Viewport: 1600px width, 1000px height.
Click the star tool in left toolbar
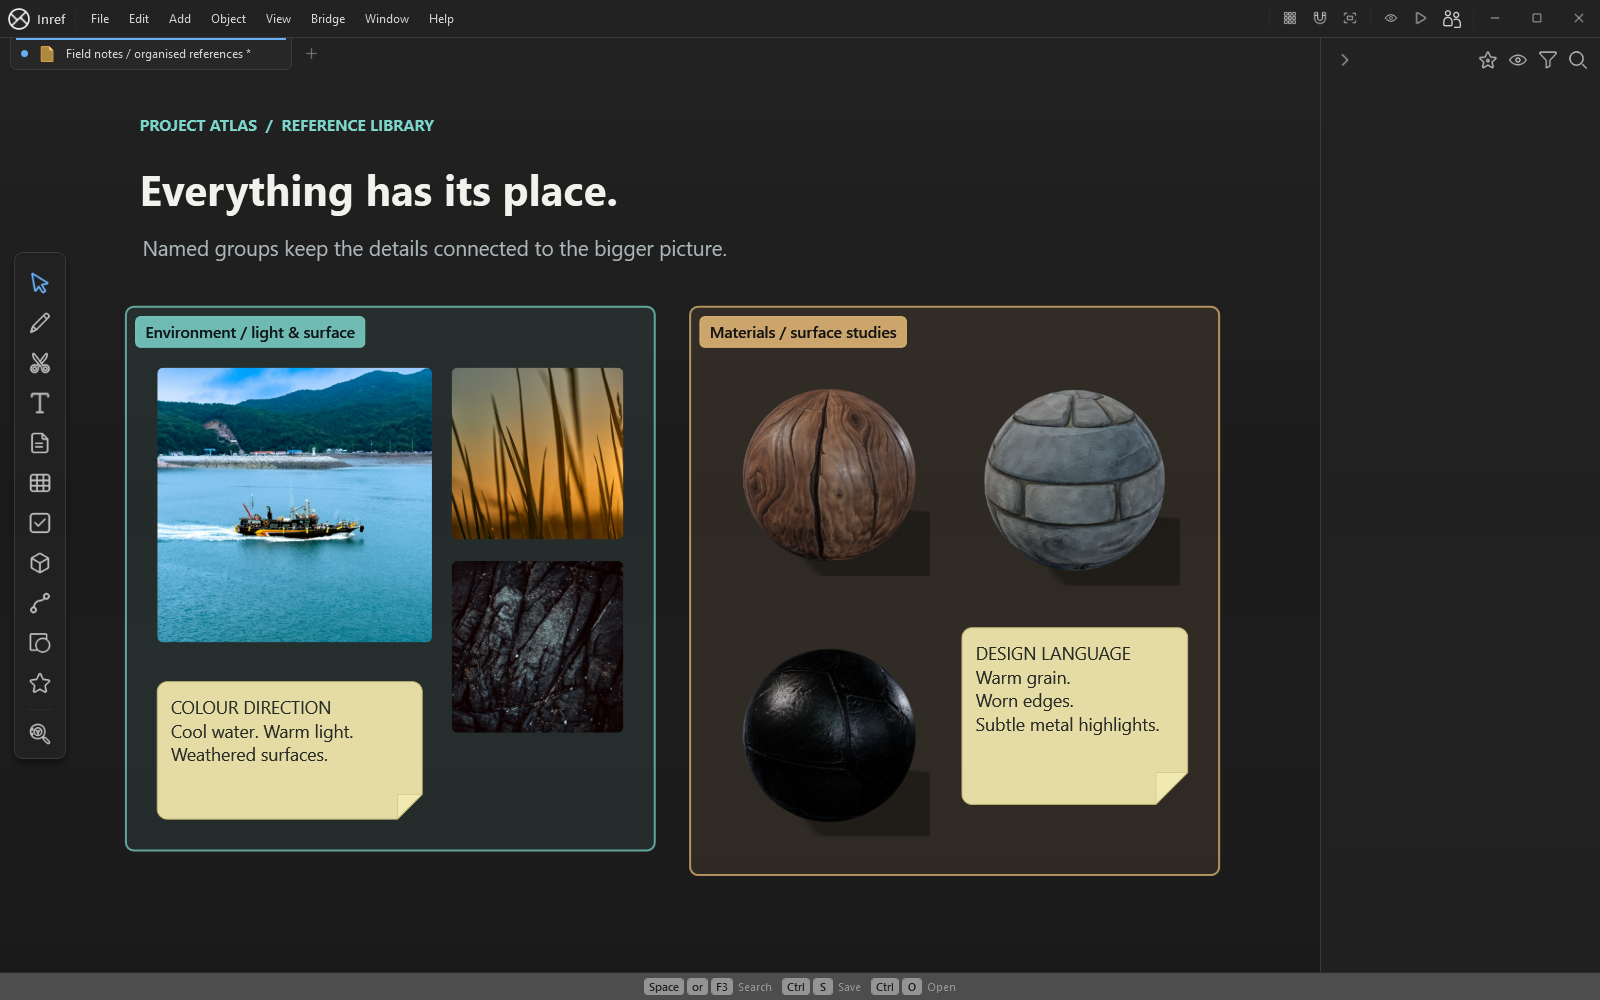tap(40, 683)
